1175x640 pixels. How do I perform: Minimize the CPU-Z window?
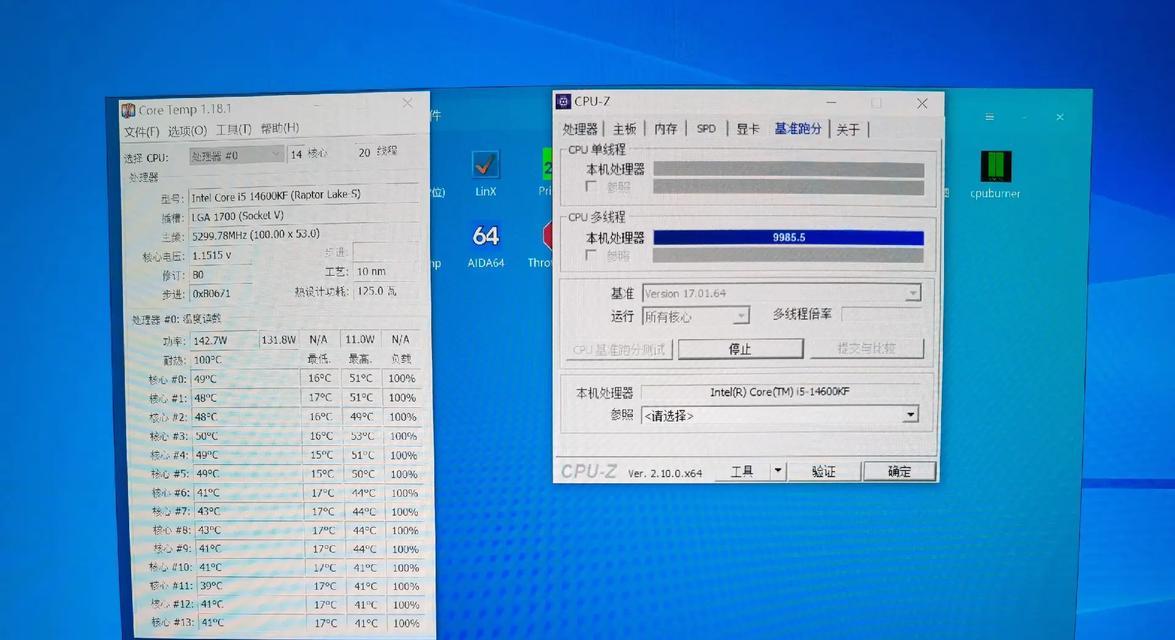(831, 103)
